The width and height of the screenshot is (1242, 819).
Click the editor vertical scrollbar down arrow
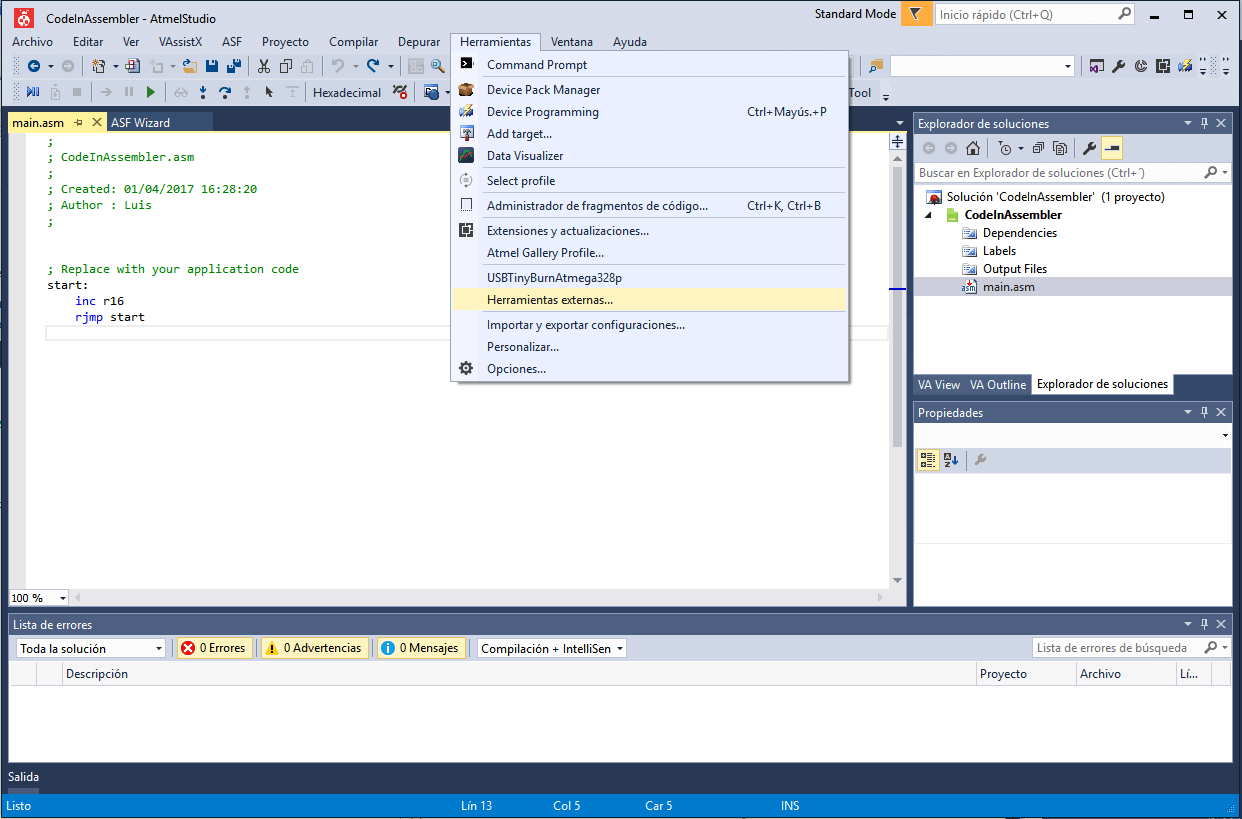(897, 580)
